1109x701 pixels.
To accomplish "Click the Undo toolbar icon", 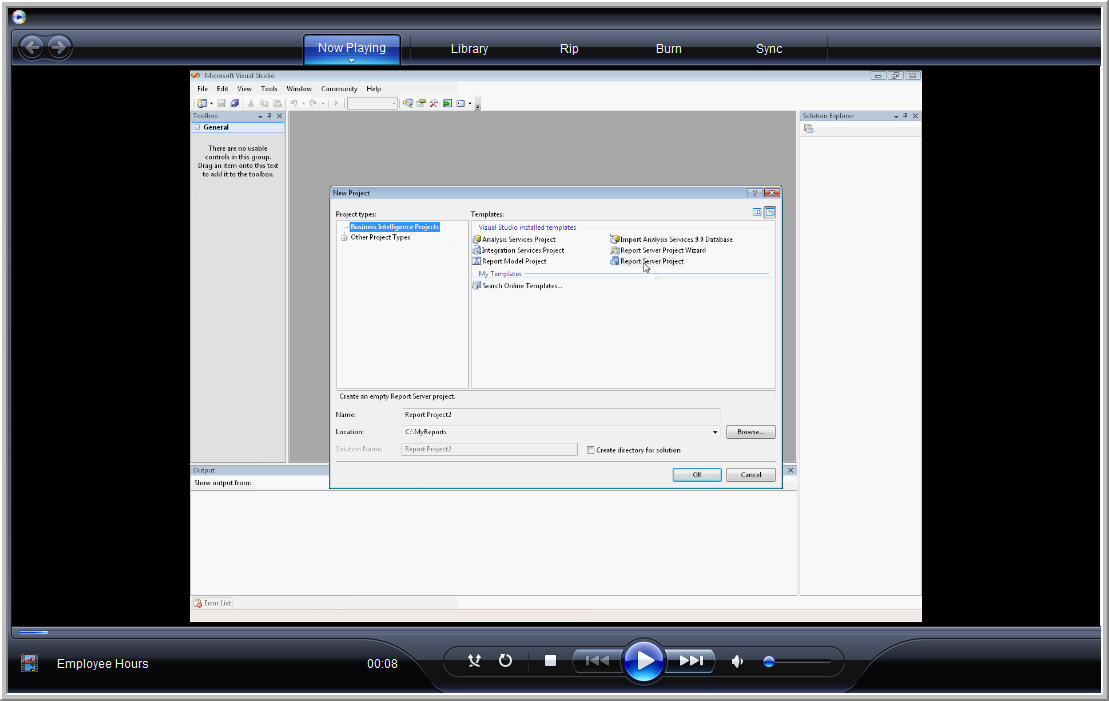I will coord(294,103).
